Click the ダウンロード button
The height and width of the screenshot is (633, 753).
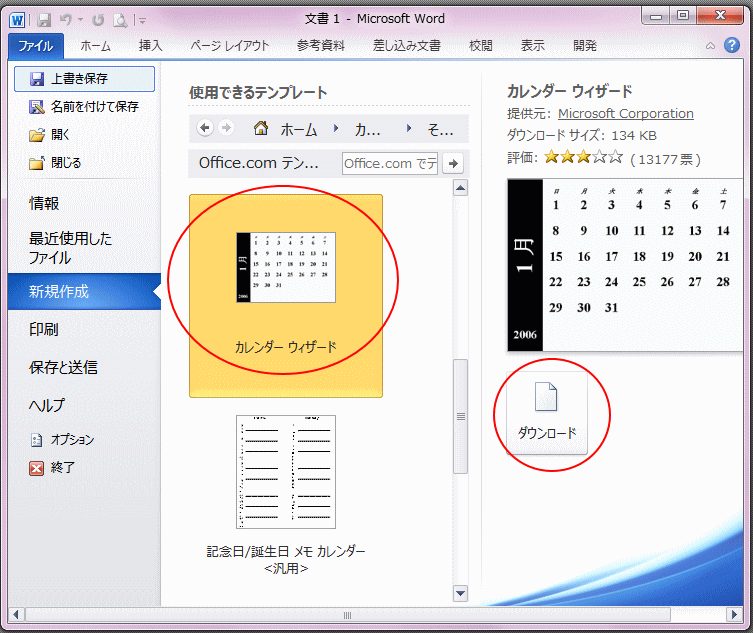click(x=547, y=413)
